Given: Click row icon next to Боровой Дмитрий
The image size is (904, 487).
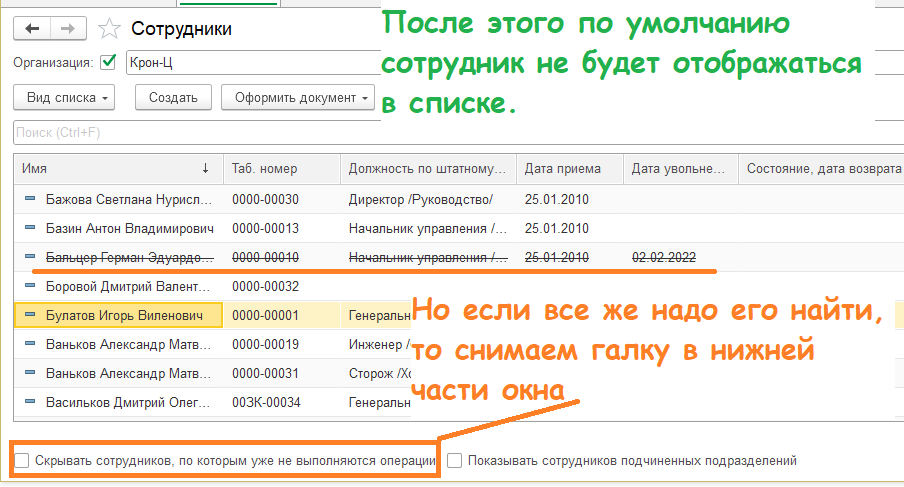Looking at the screenshot, I should pyautogui.click(x=30, y=286).
